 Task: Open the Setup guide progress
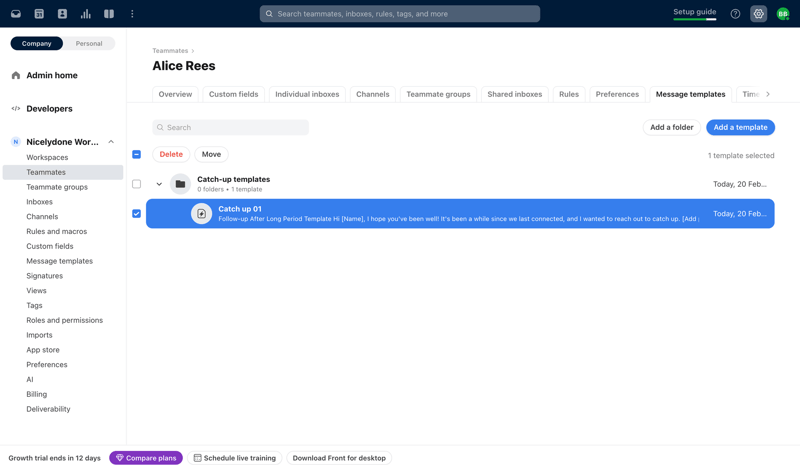[694, 13]
